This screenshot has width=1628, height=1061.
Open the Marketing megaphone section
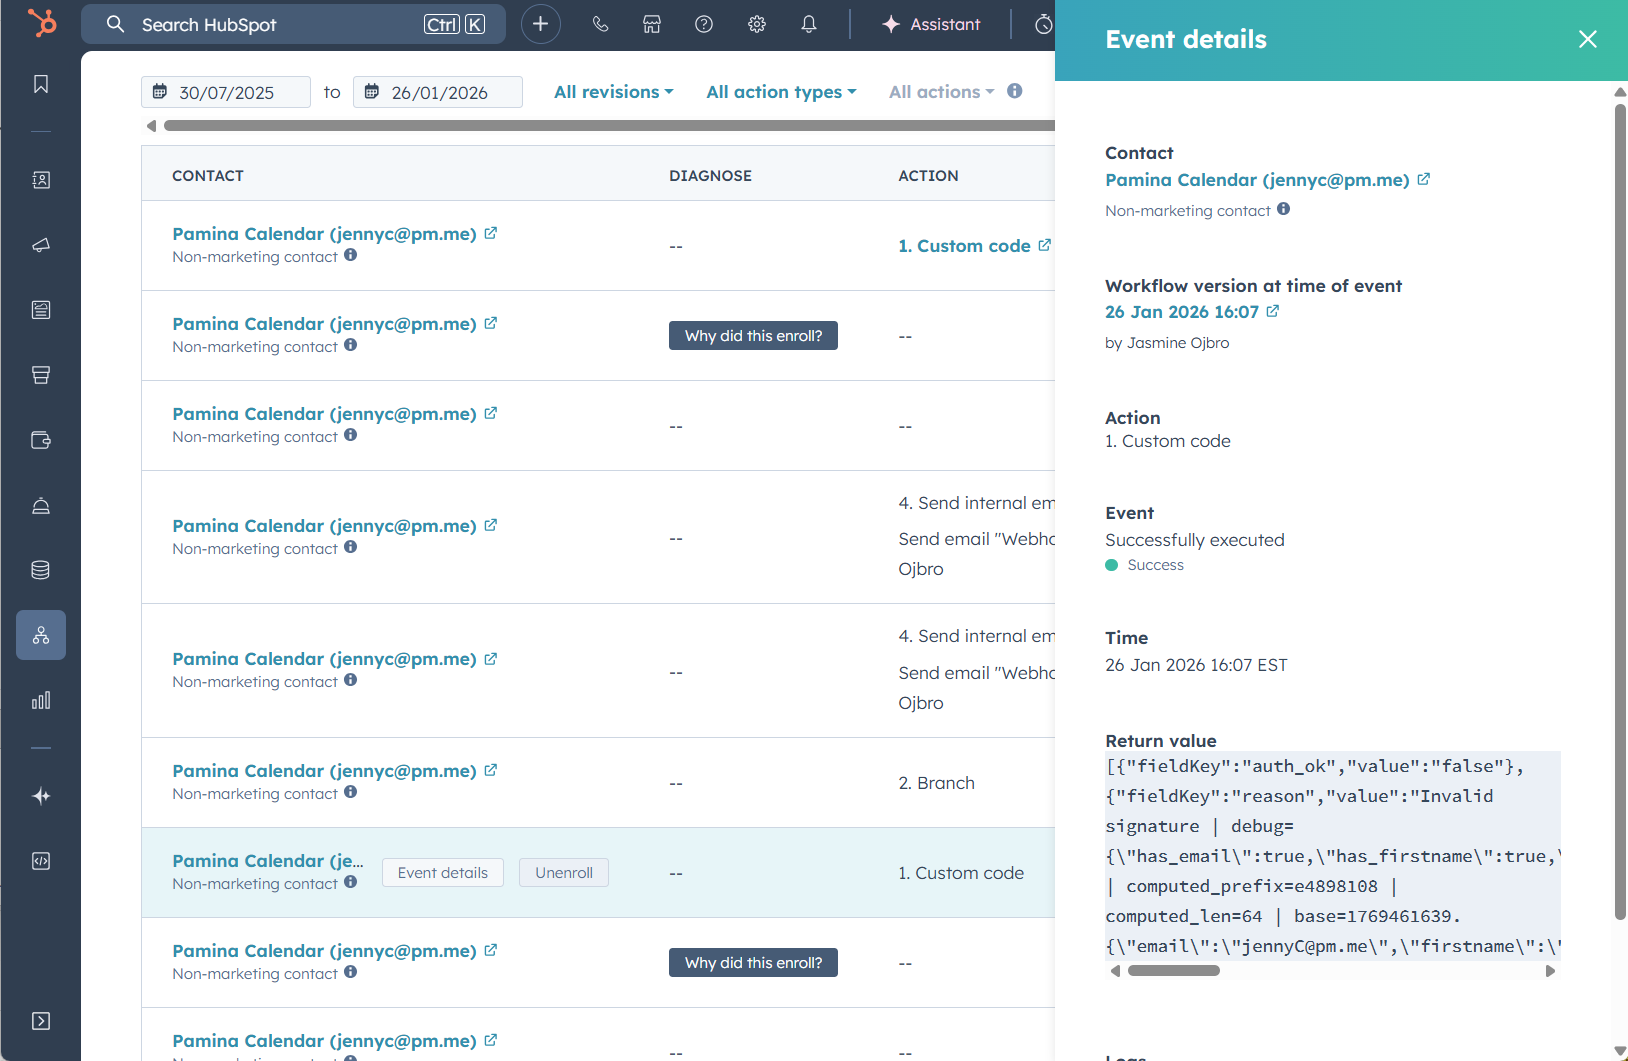tap(40, 245)
